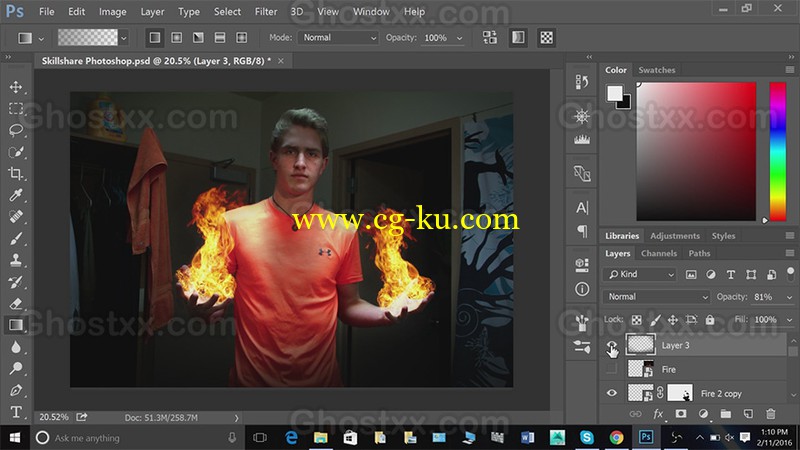Viewport: 800px width, 450px height.
Task: Select the Gradient tool in toolbar
Action: 16,325
